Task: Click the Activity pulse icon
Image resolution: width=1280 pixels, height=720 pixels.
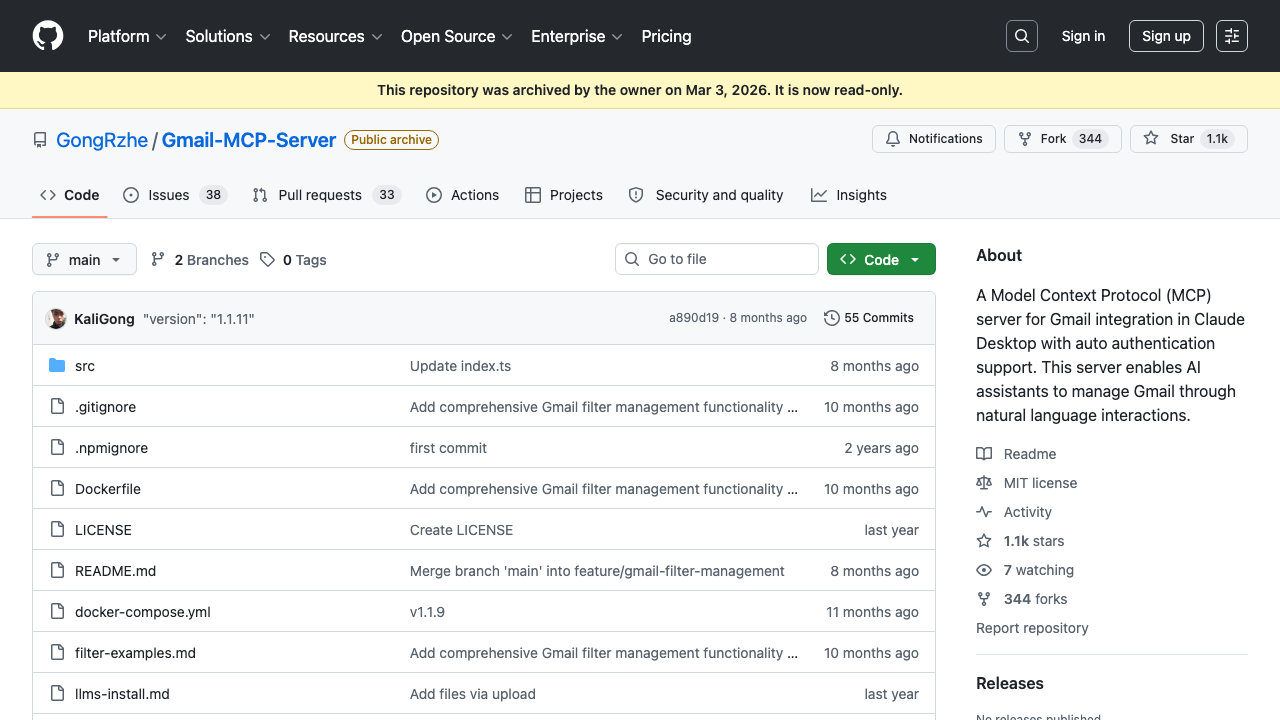Action: pyautogui.click(x=984, y=511)
